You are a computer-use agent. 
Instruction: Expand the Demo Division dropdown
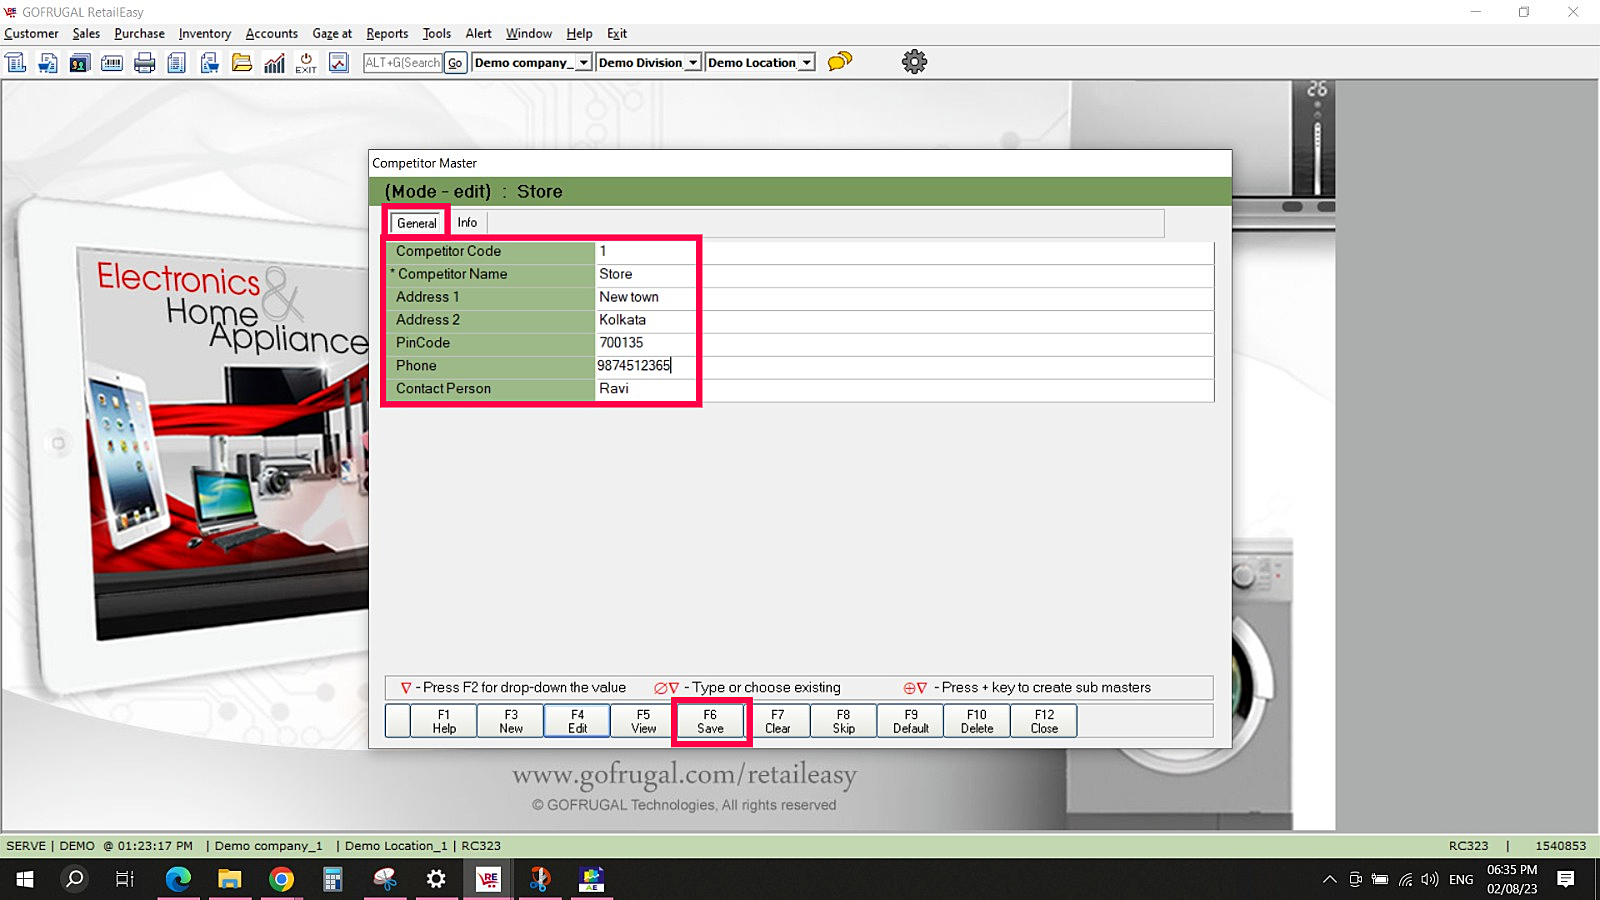692,62
